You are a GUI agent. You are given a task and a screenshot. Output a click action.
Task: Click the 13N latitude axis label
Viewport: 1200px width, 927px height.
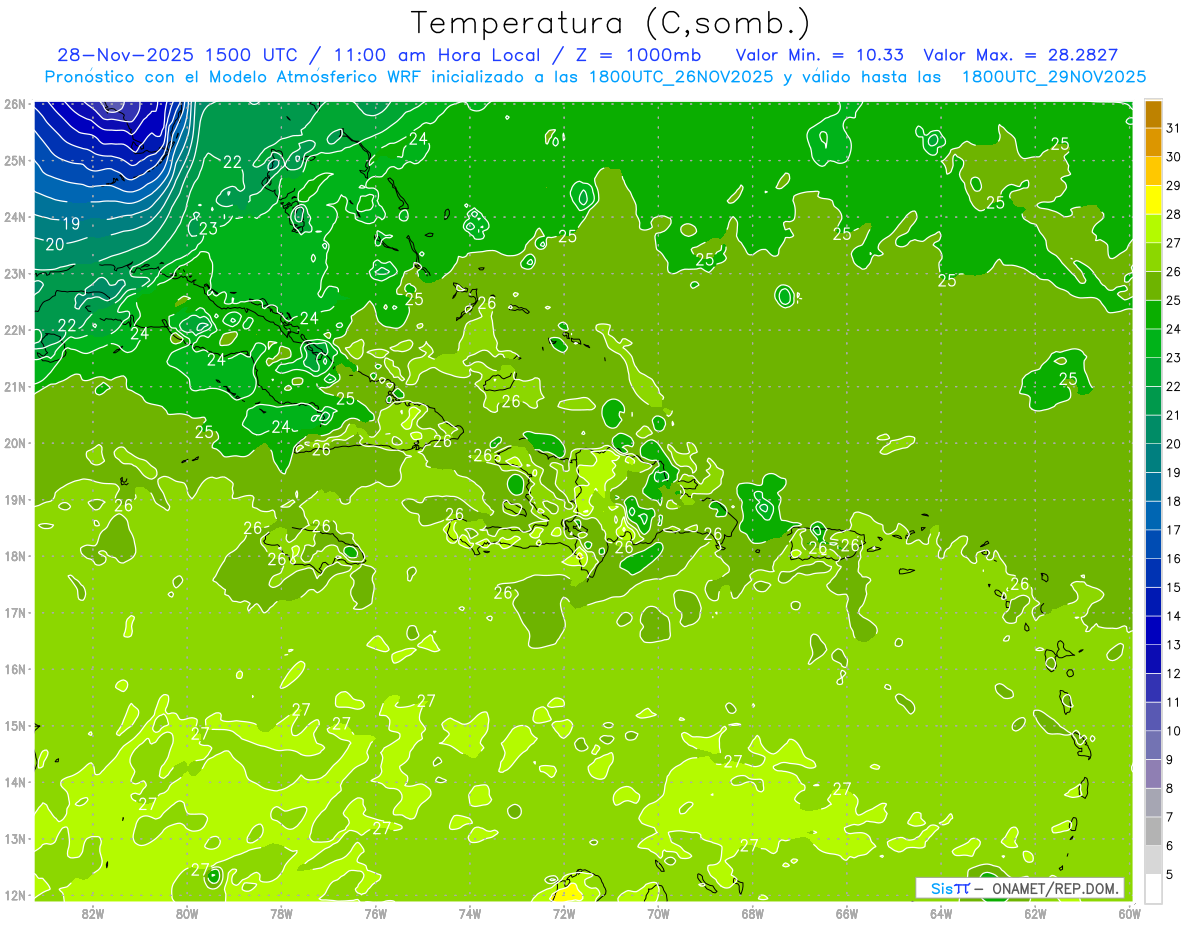pos(15,839)
